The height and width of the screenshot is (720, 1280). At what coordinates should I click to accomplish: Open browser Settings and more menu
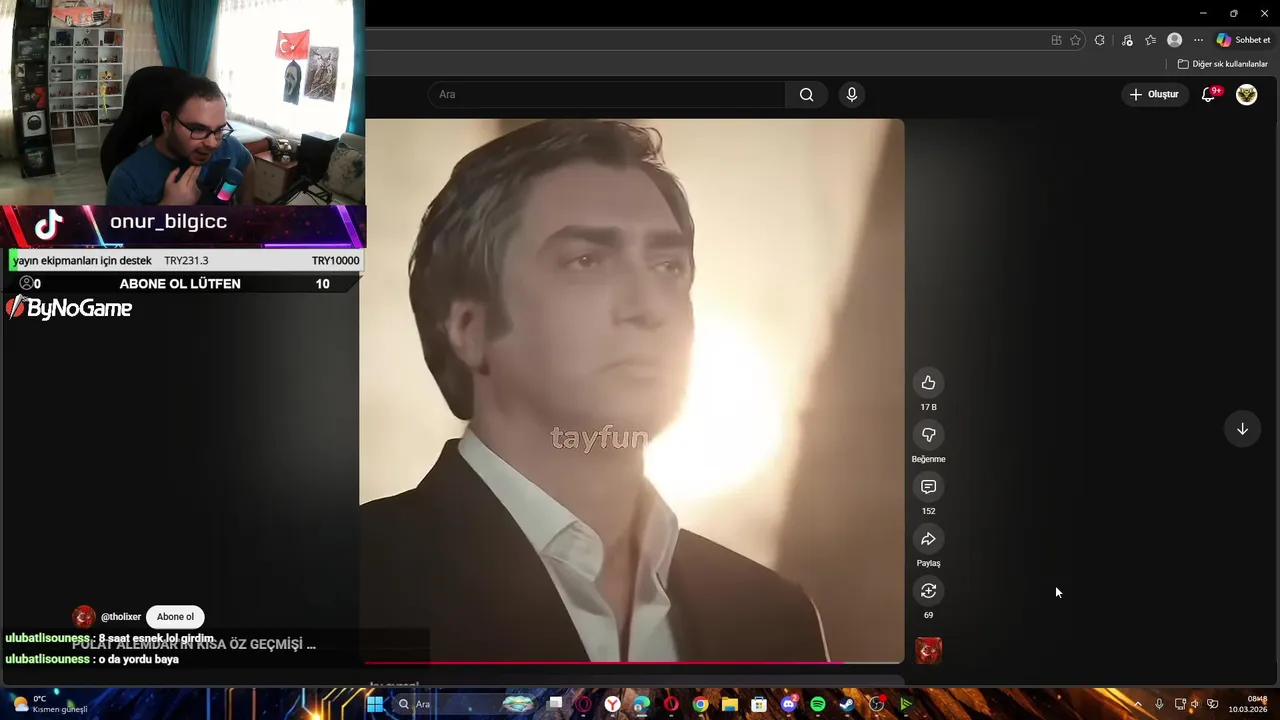coord(1198,40)
